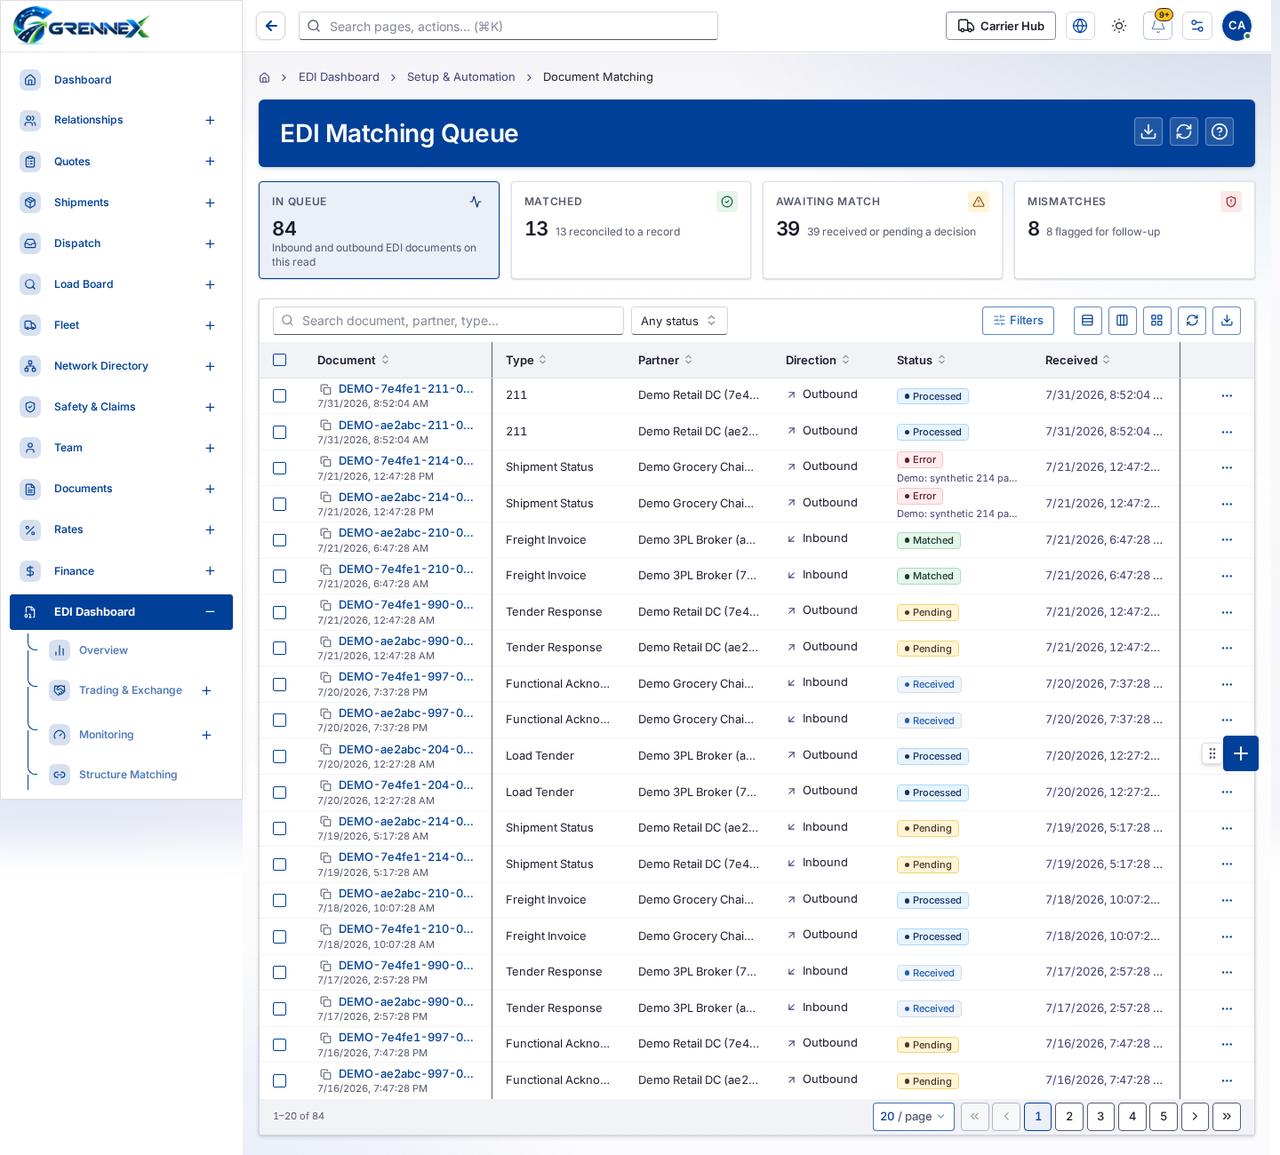Click the floating blue plus button

pos(1240,754)
